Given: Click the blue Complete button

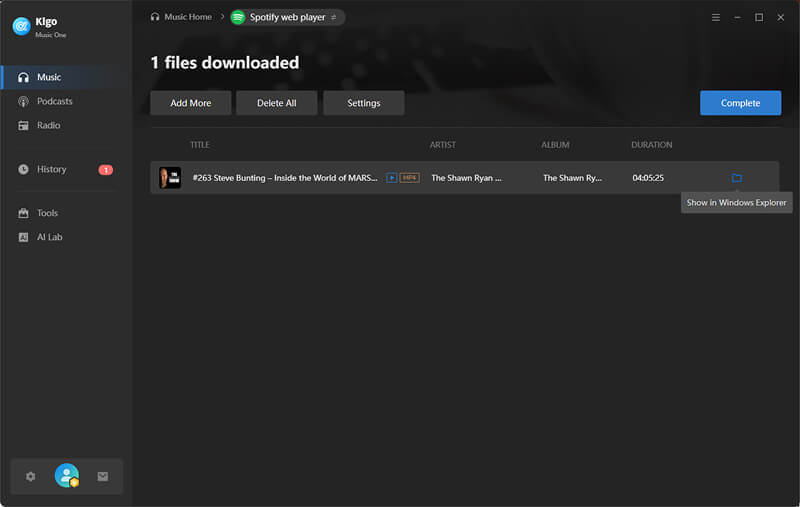Looking at the screenshot, I should (740, 103).
